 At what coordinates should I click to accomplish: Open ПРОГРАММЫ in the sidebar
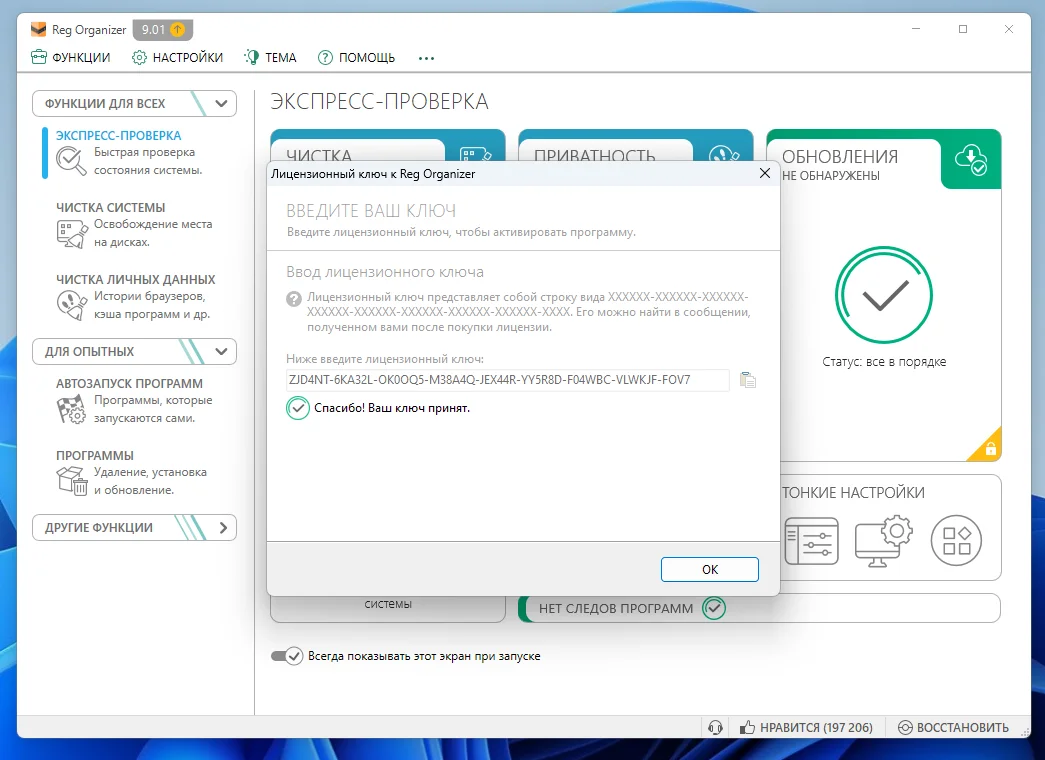click(95, 455)
